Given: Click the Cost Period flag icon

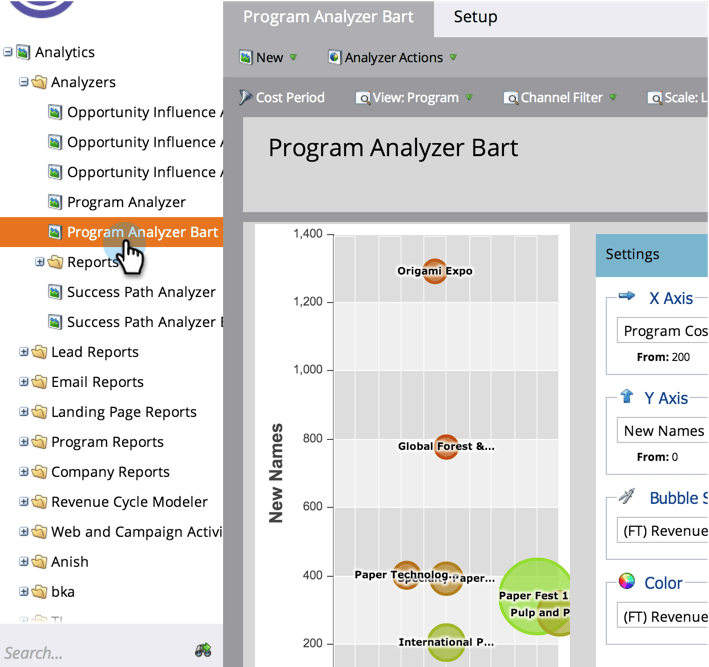Looking at the screenshot, I should pyautogui.click(x=245, y=97).
